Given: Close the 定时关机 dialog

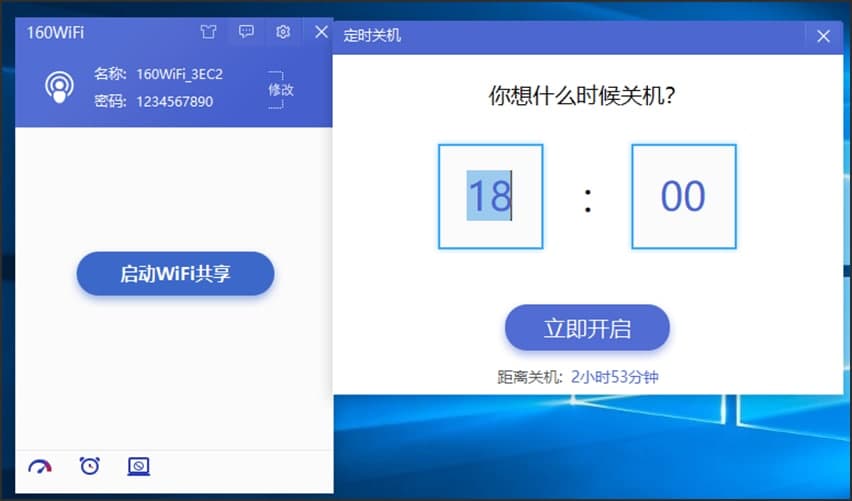Looking at the screenshot, I should click(823, 36).
